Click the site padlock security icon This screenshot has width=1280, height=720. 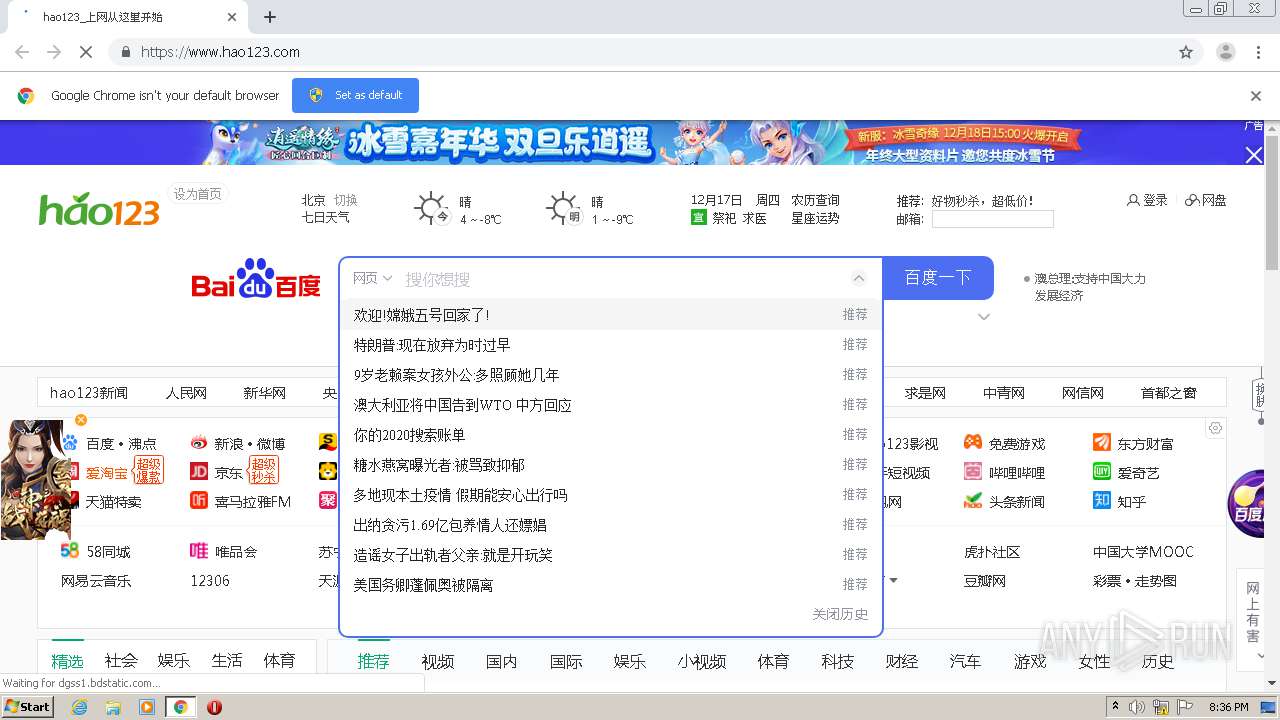pos(125,52)
